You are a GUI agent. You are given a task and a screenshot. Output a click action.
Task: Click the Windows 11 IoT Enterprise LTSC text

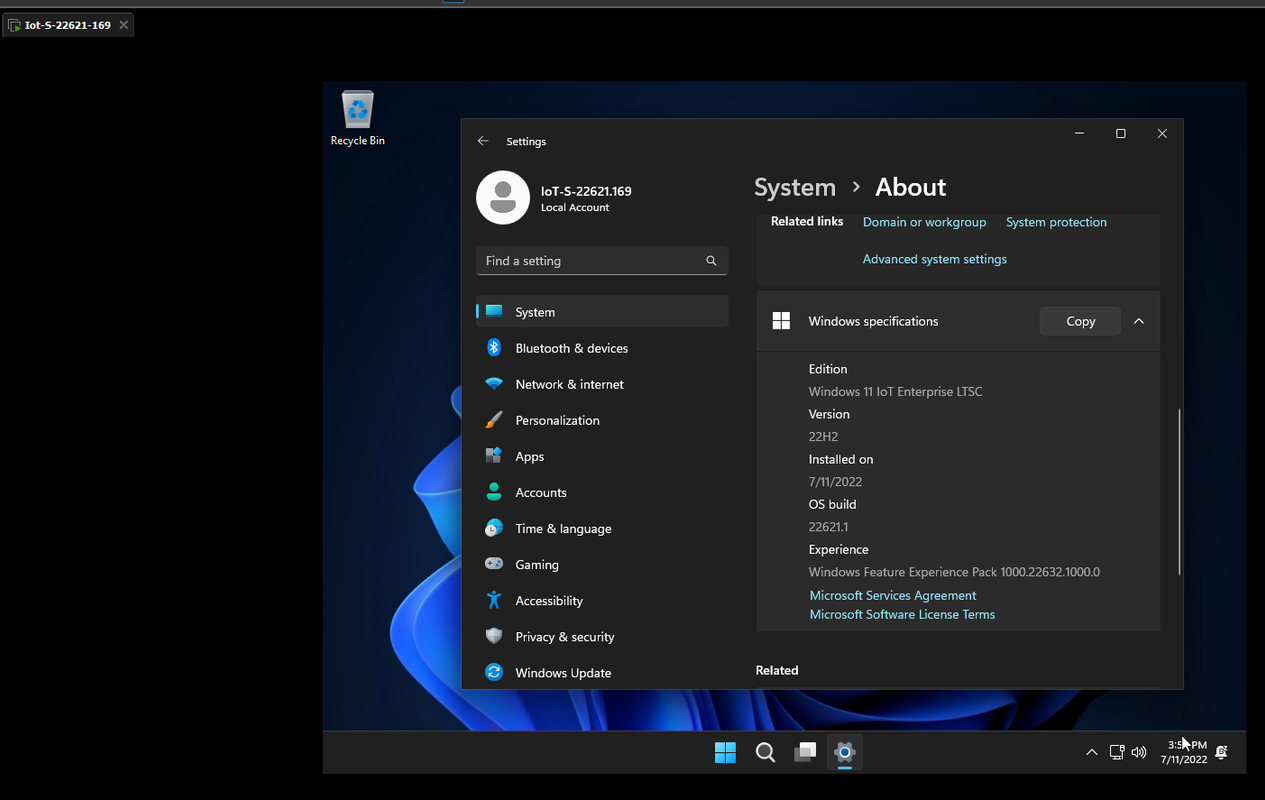(x=895, y=392)
